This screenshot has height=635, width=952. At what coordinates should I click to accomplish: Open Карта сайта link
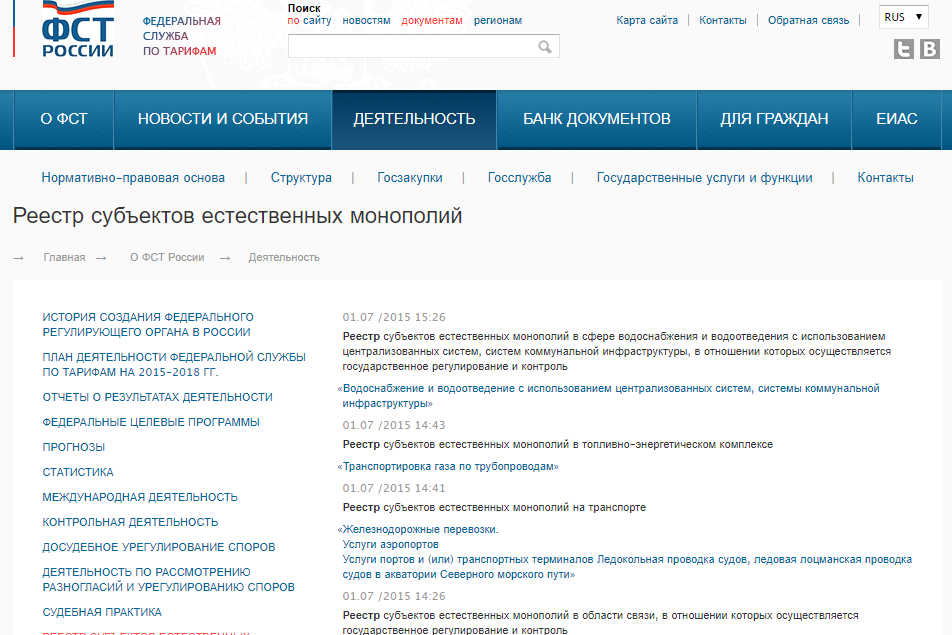[646, 18]
